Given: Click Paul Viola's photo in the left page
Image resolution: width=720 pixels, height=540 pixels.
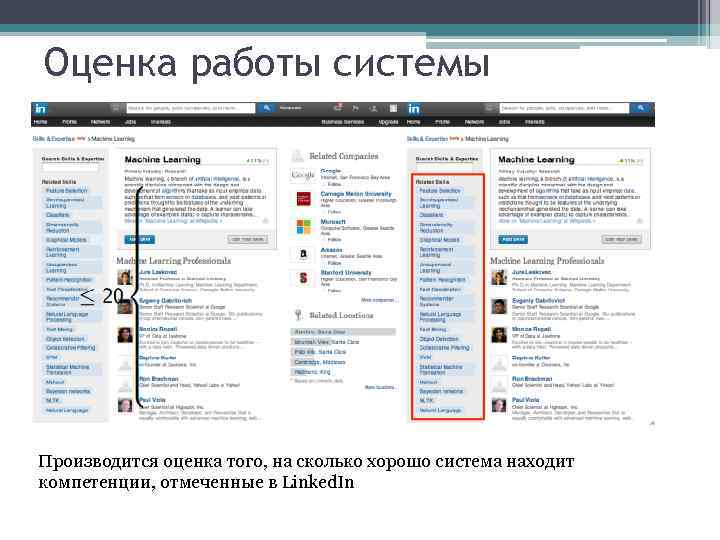Looking at the screenshot, I should (x=124, y=405).
